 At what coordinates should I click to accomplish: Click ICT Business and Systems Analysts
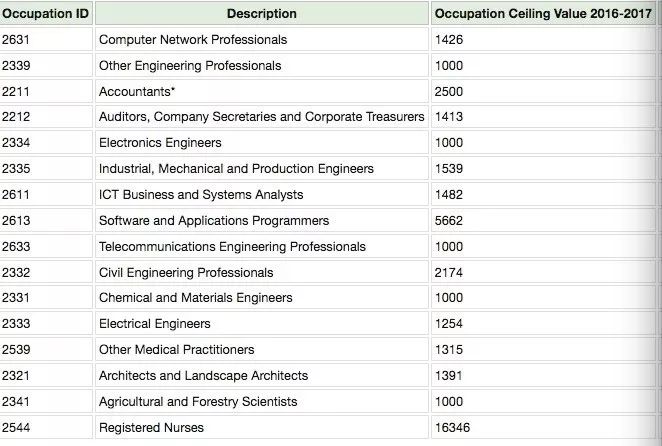click(201, 195)
